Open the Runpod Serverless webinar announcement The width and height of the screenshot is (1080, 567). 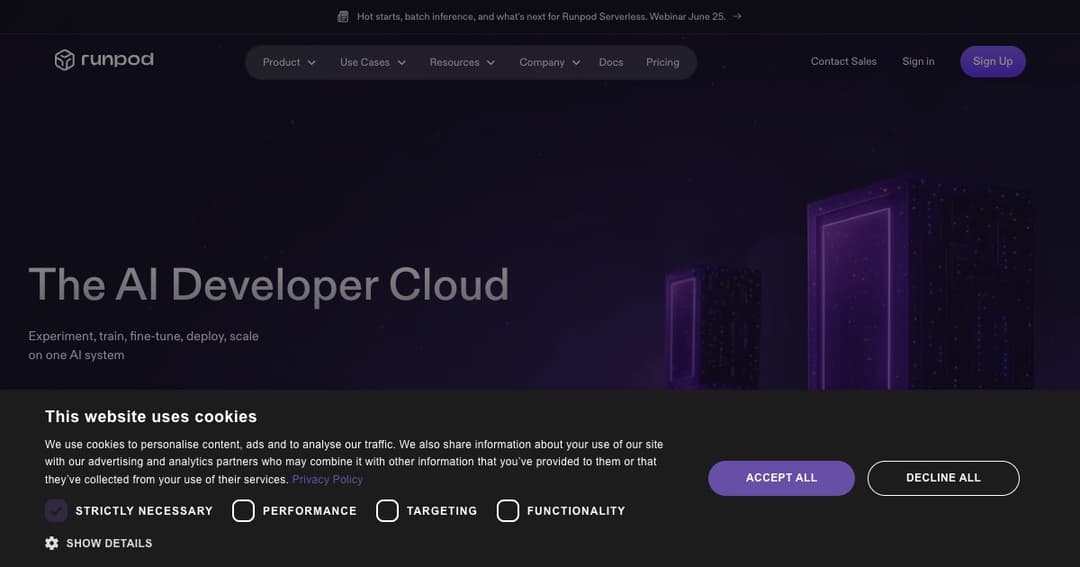coord(541,17)
